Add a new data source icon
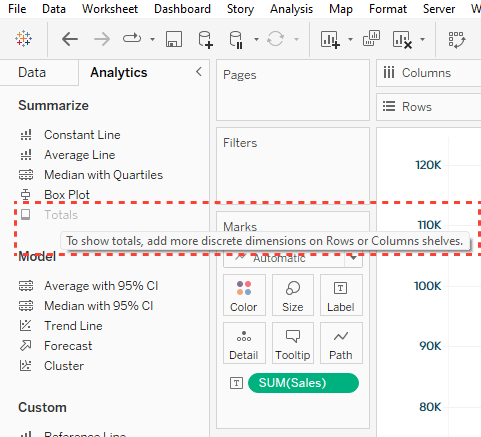Image resolution: width=481 pixels, height=437 pixels. point(205,40)
